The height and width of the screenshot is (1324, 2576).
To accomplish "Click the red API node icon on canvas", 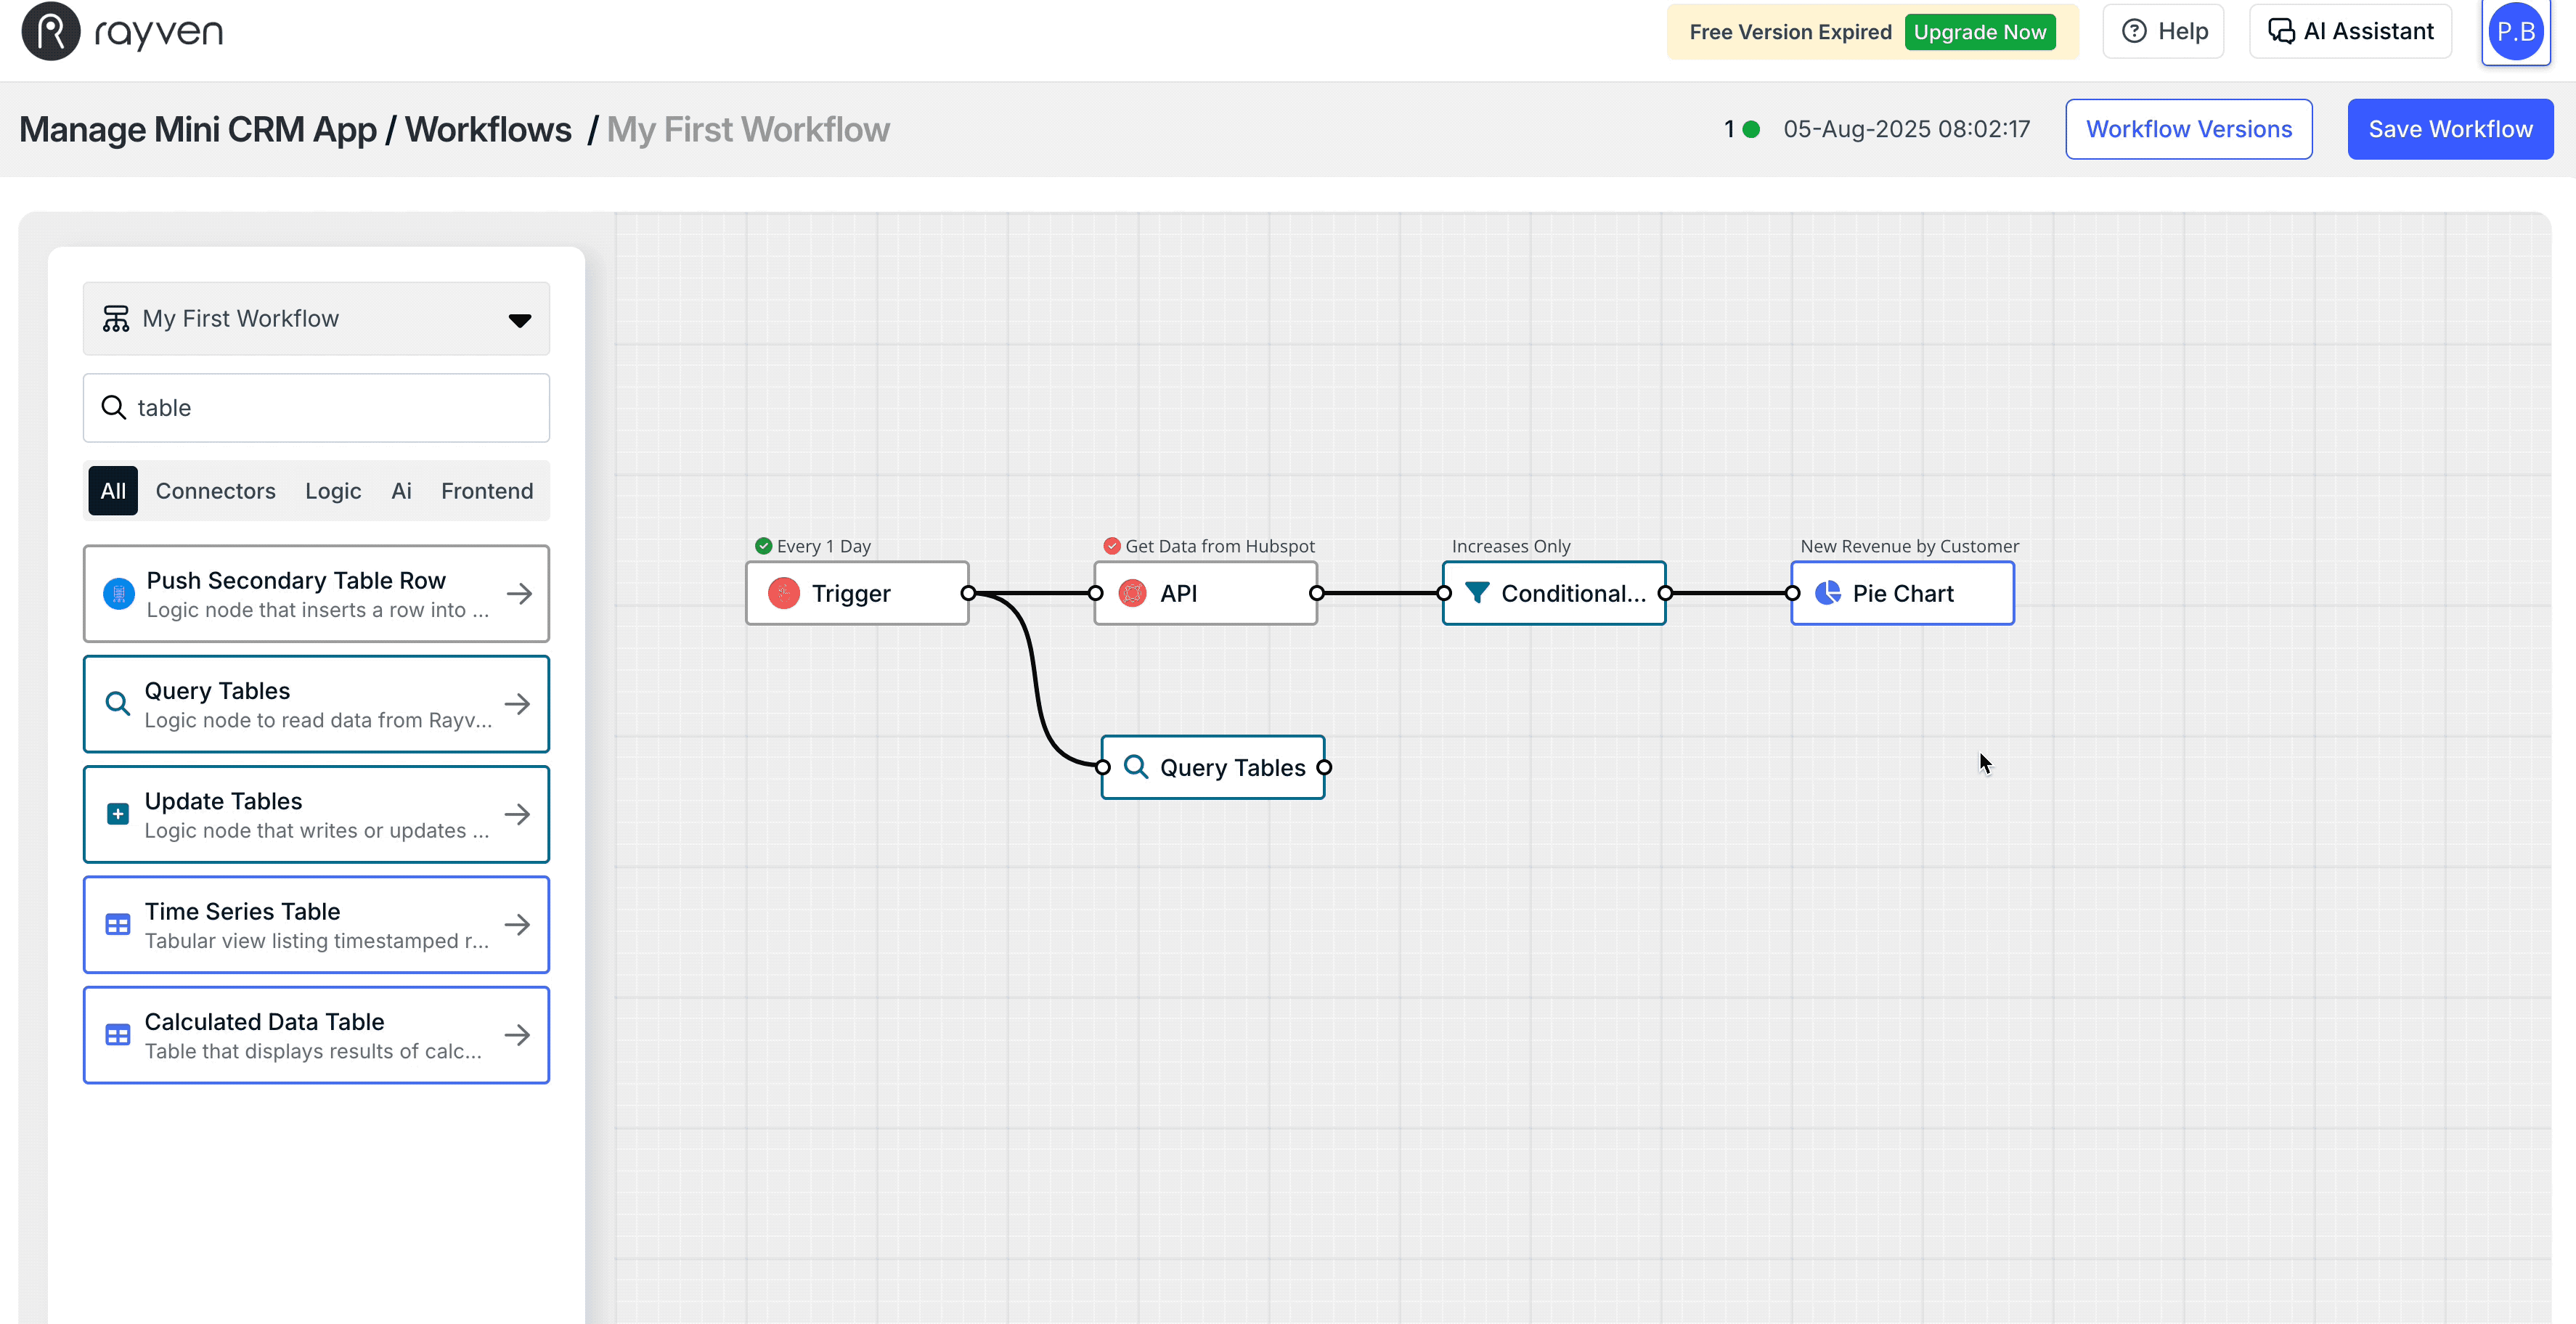I will (1132, 593).
